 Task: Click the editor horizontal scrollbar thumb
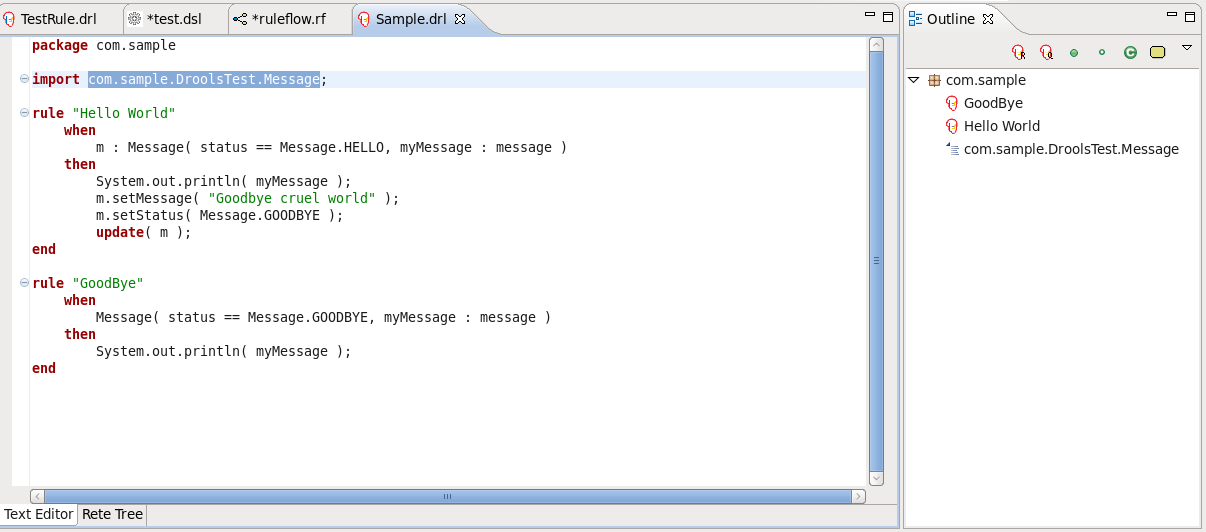coord(448,496)
